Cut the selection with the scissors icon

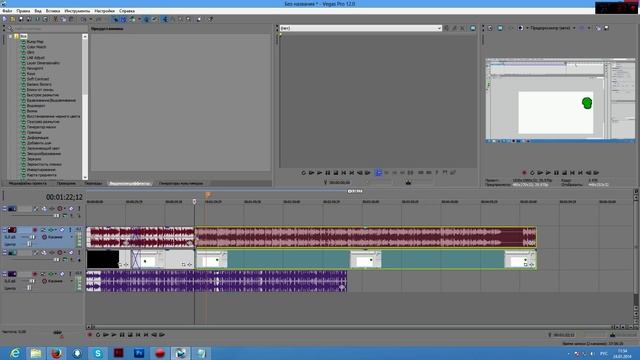(56, 19)
